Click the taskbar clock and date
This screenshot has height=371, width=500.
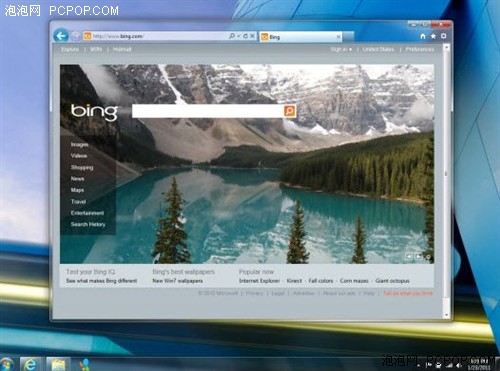(x=479, y=364)
